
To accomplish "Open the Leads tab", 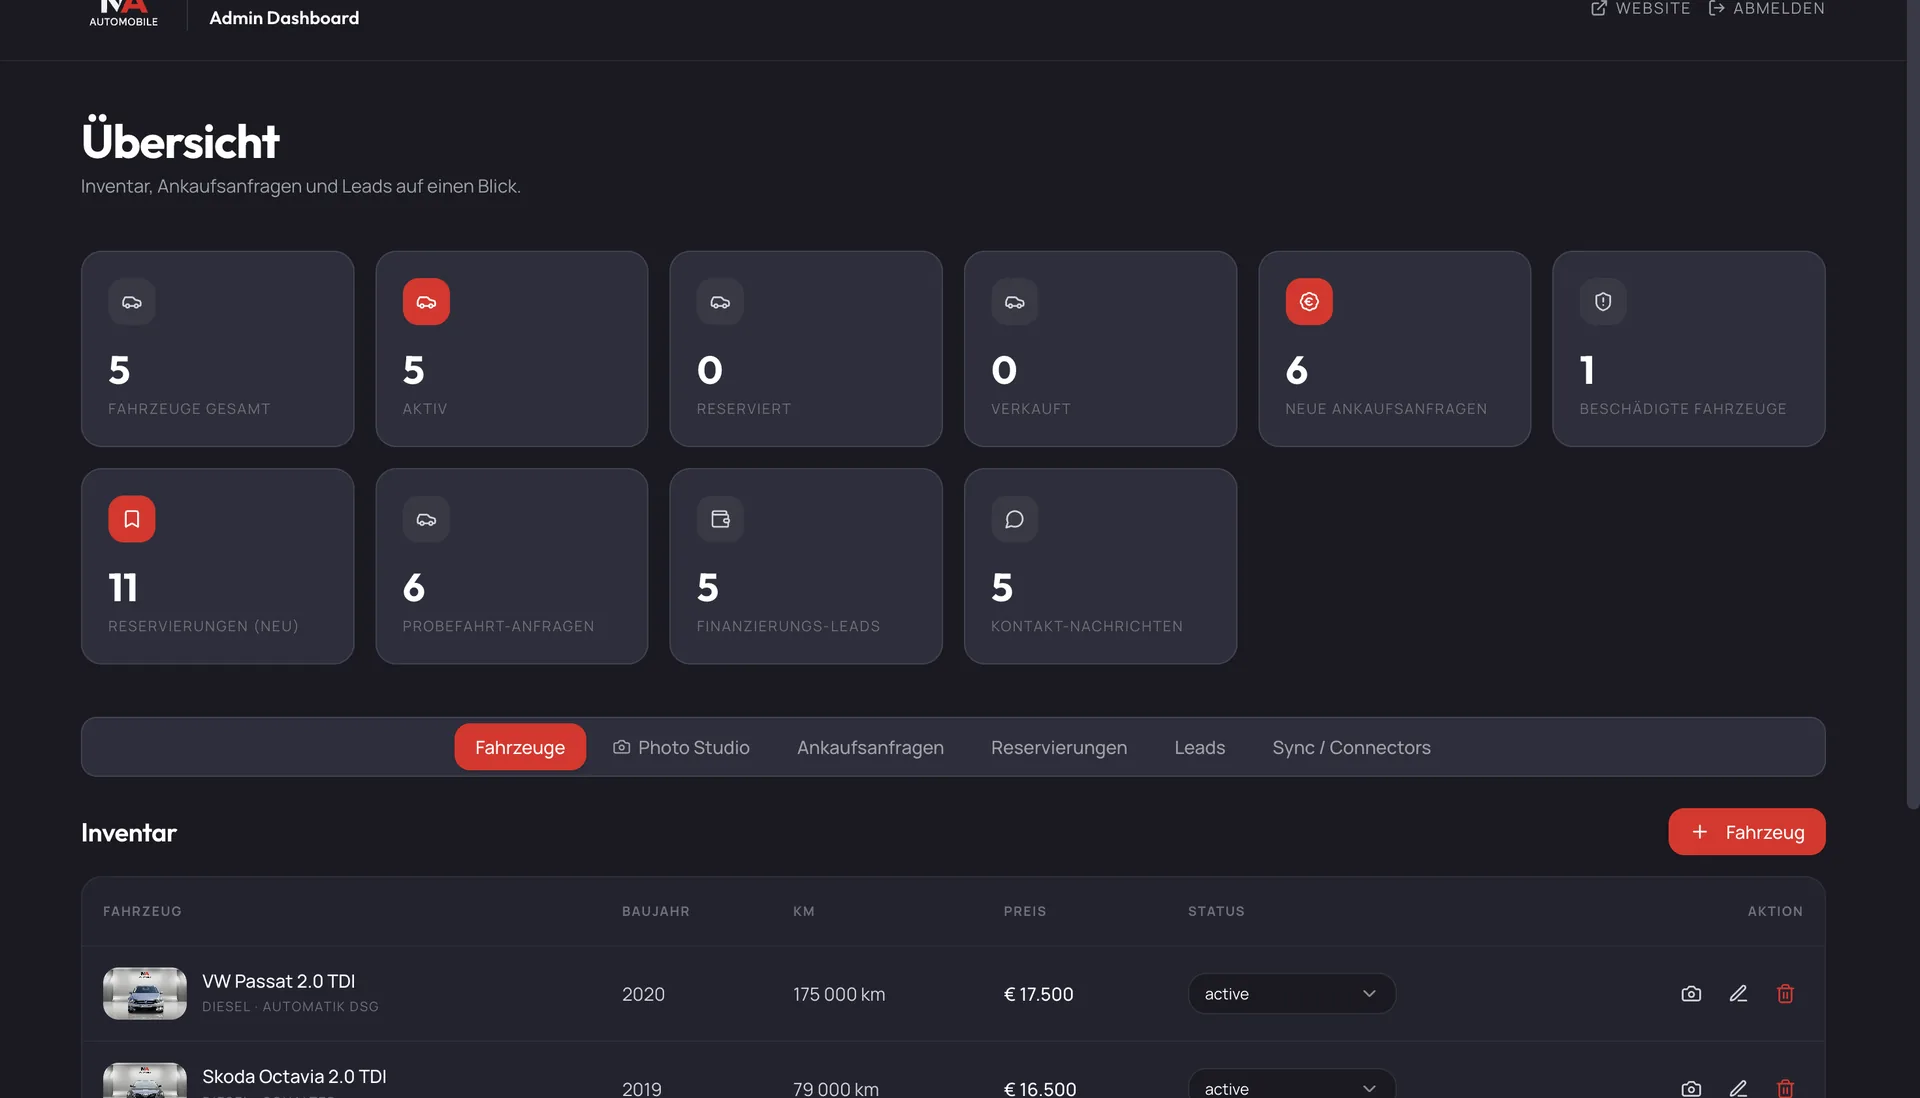I will 1199,747.
